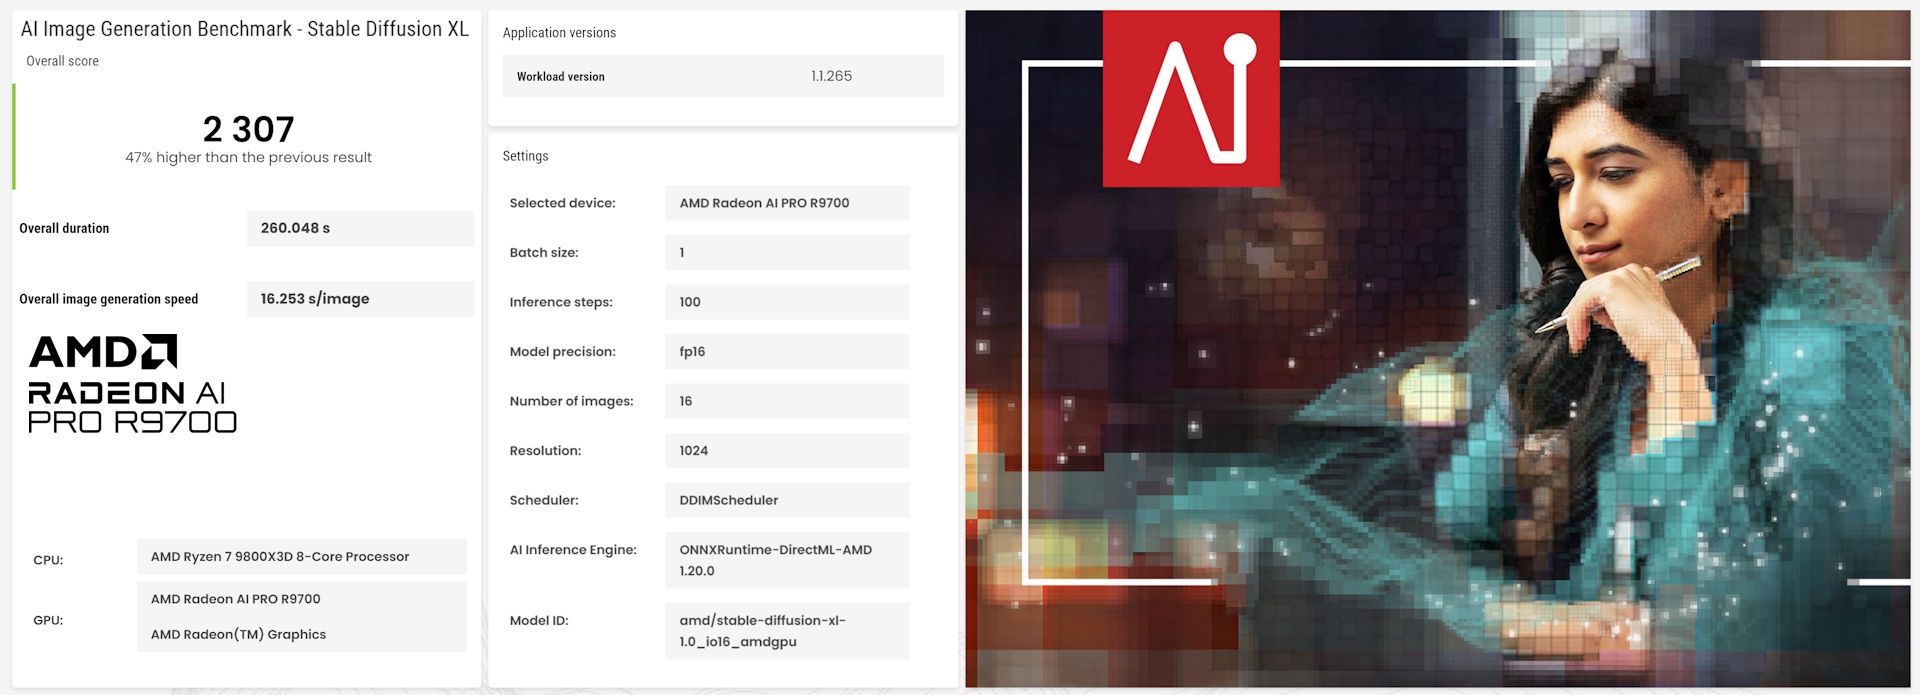Click the Stable Diffusion XL benchmark title

click(x=245, y=29)
